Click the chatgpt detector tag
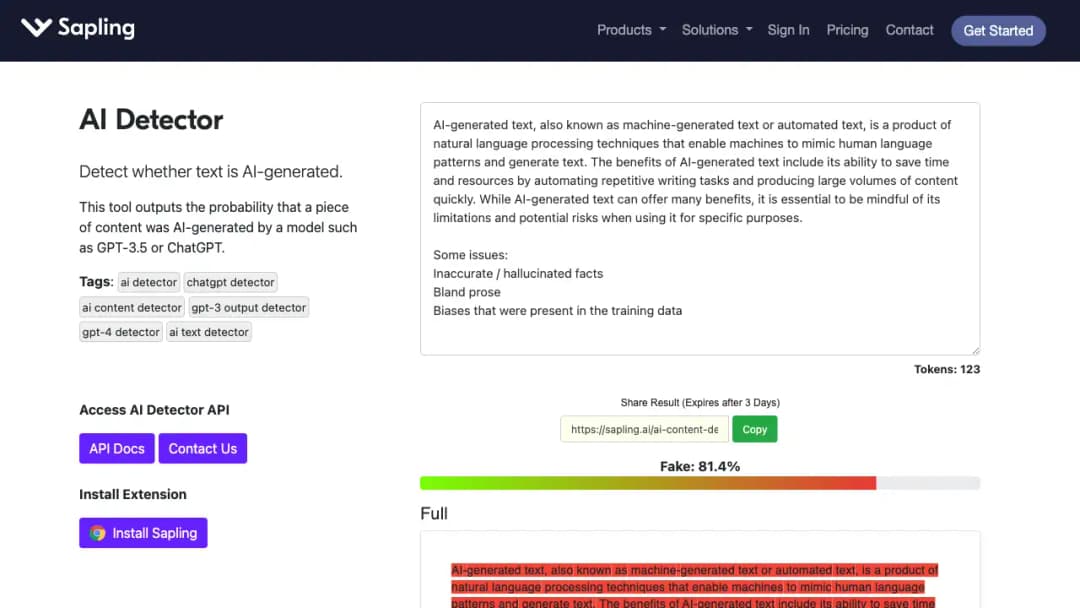This screenshot has height=608, width=1080. (x=230, y=282)
